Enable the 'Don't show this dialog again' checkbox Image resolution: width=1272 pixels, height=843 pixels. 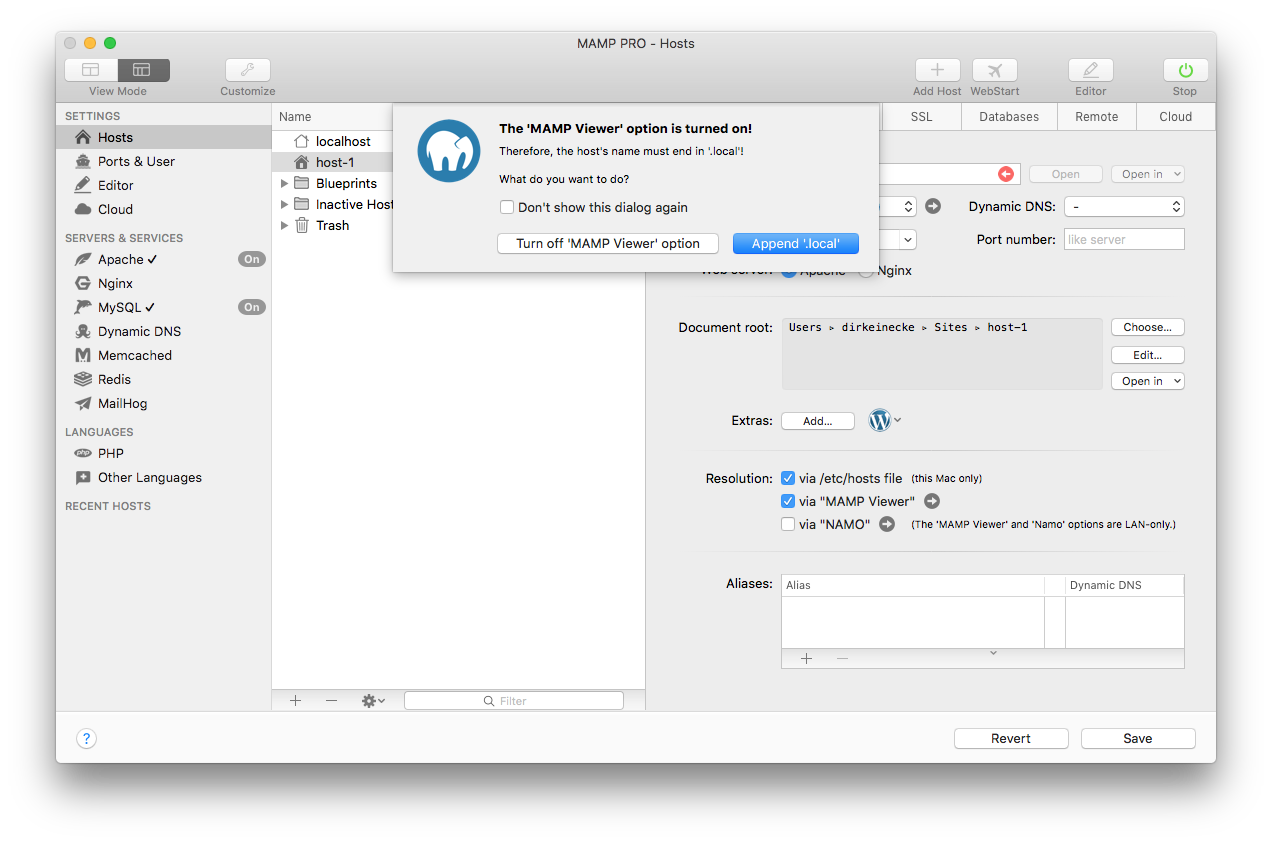(x=507, y=207)
